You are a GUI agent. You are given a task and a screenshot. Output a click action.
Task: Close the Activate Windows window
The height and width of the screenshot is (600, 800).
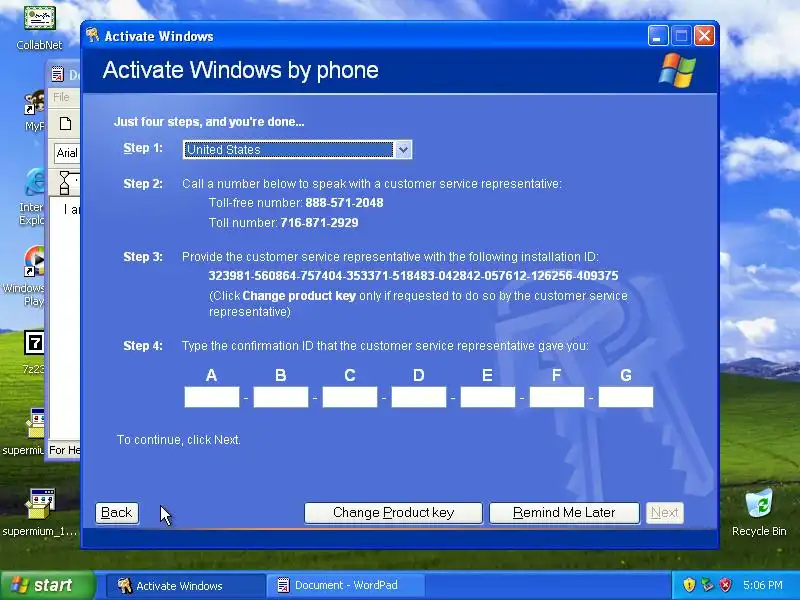(x=704, y=36)
